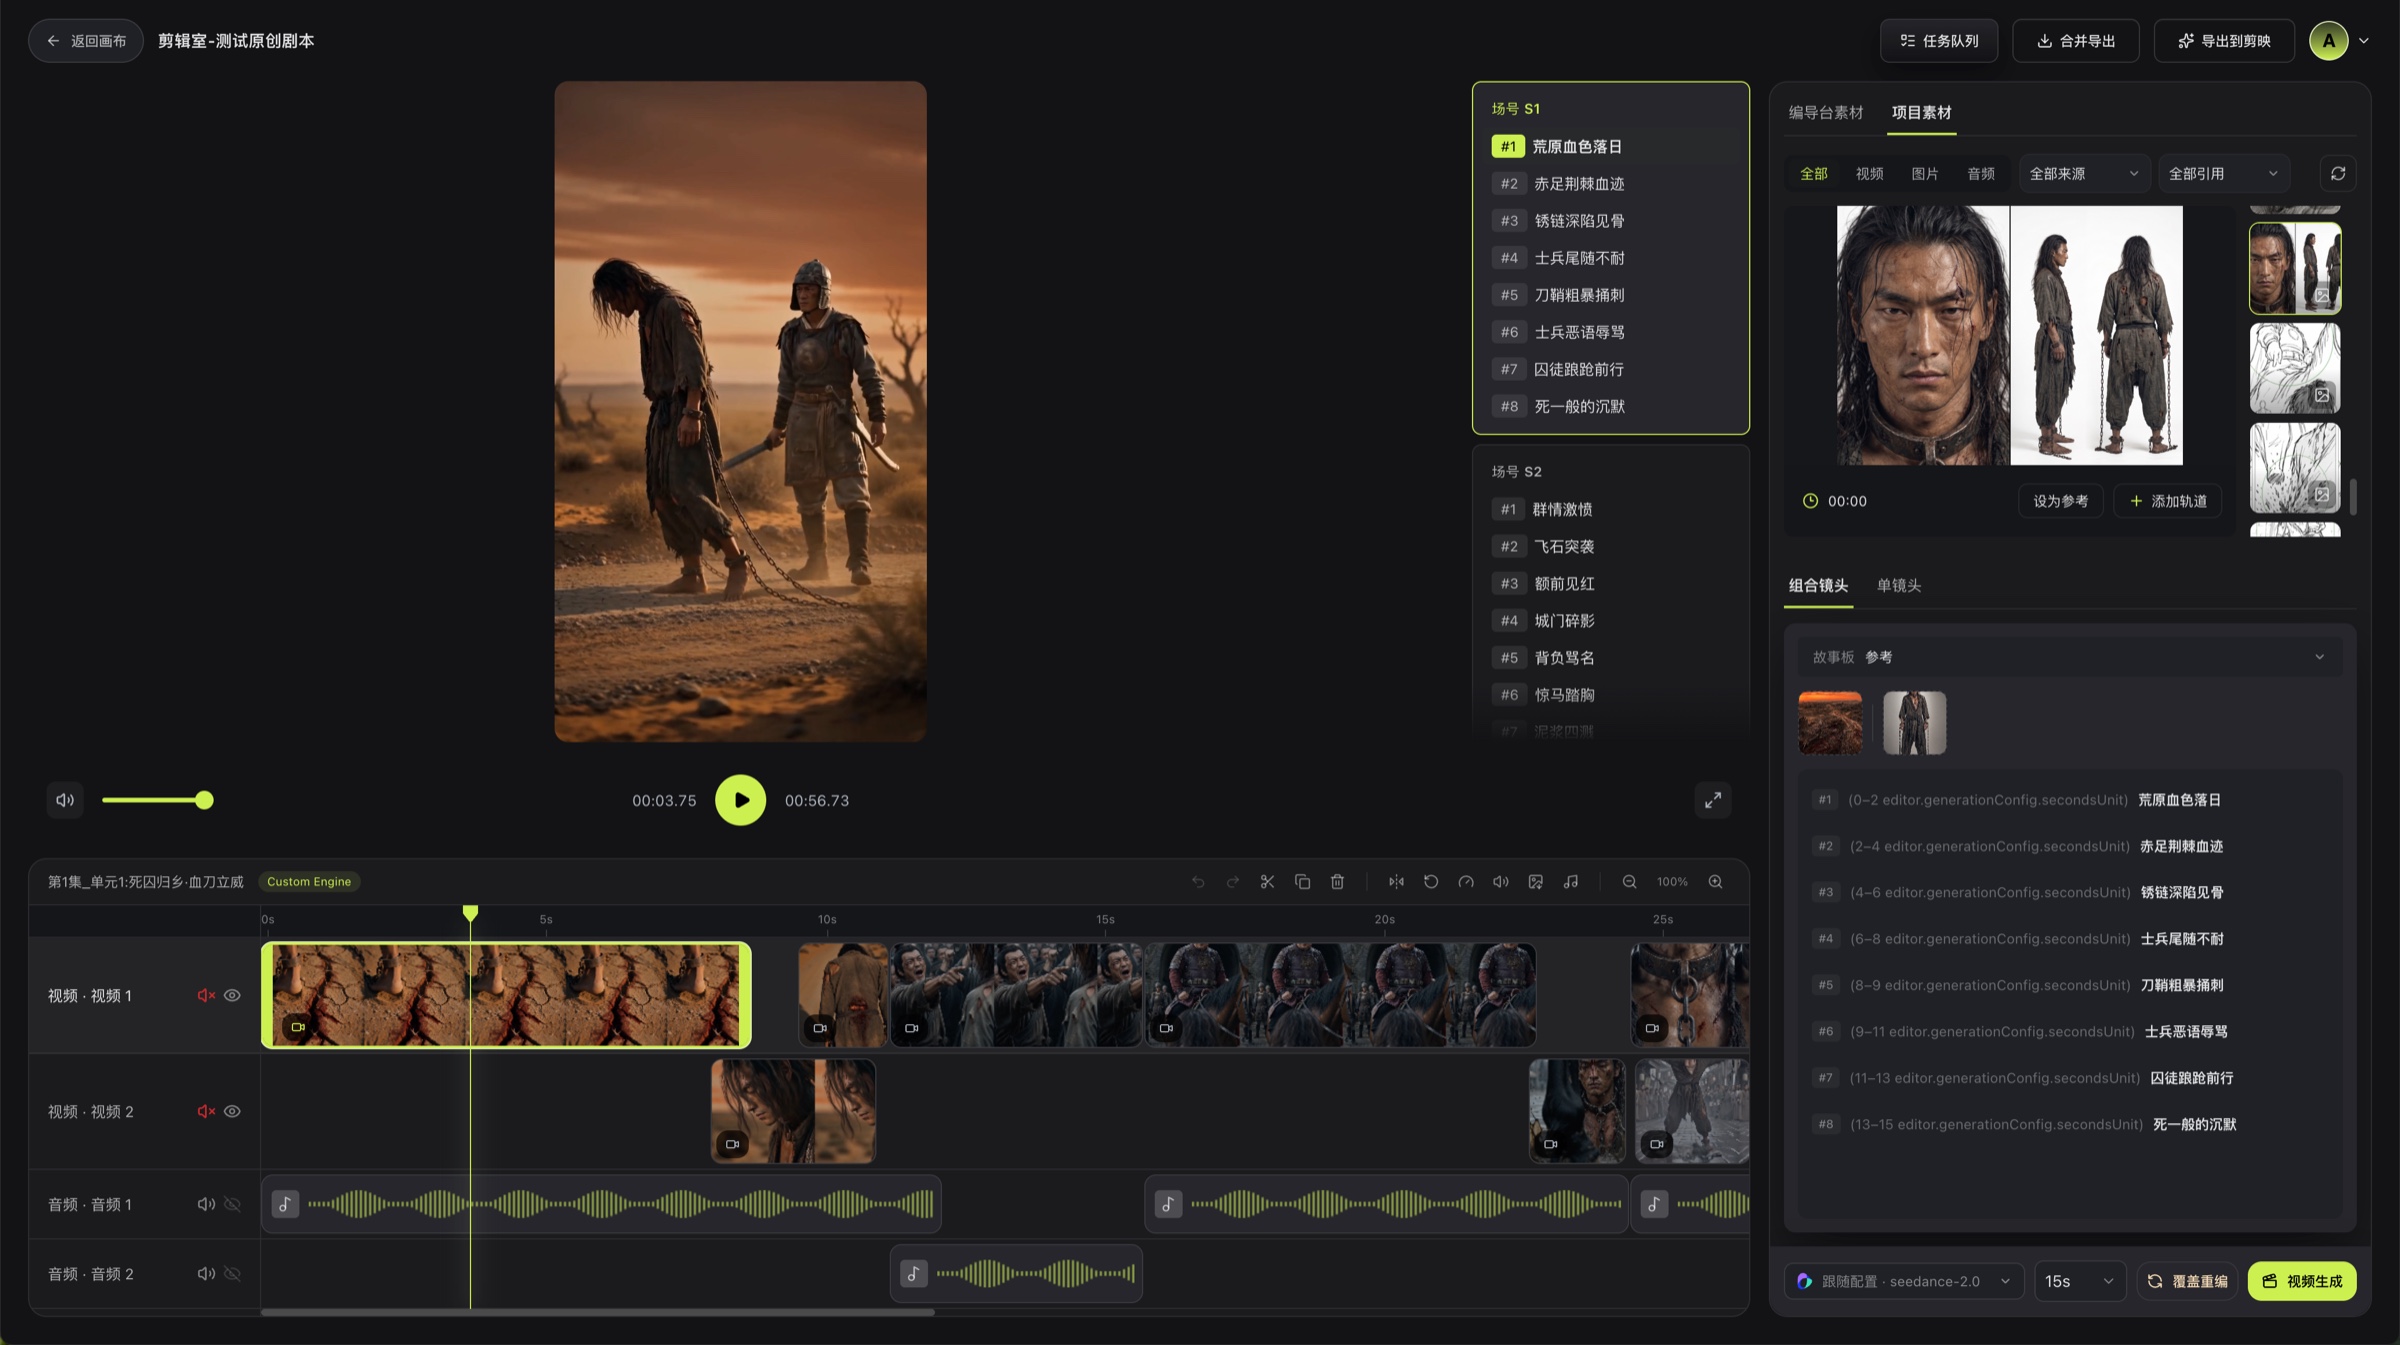Click the mirror flip icon

tap(1396, 882)
